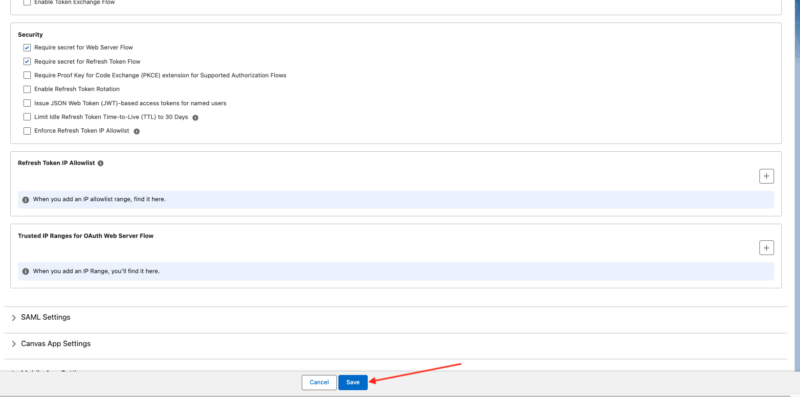Click Trusted IP Ranges for OAuth Web Server Flow heading

point(86,236)
